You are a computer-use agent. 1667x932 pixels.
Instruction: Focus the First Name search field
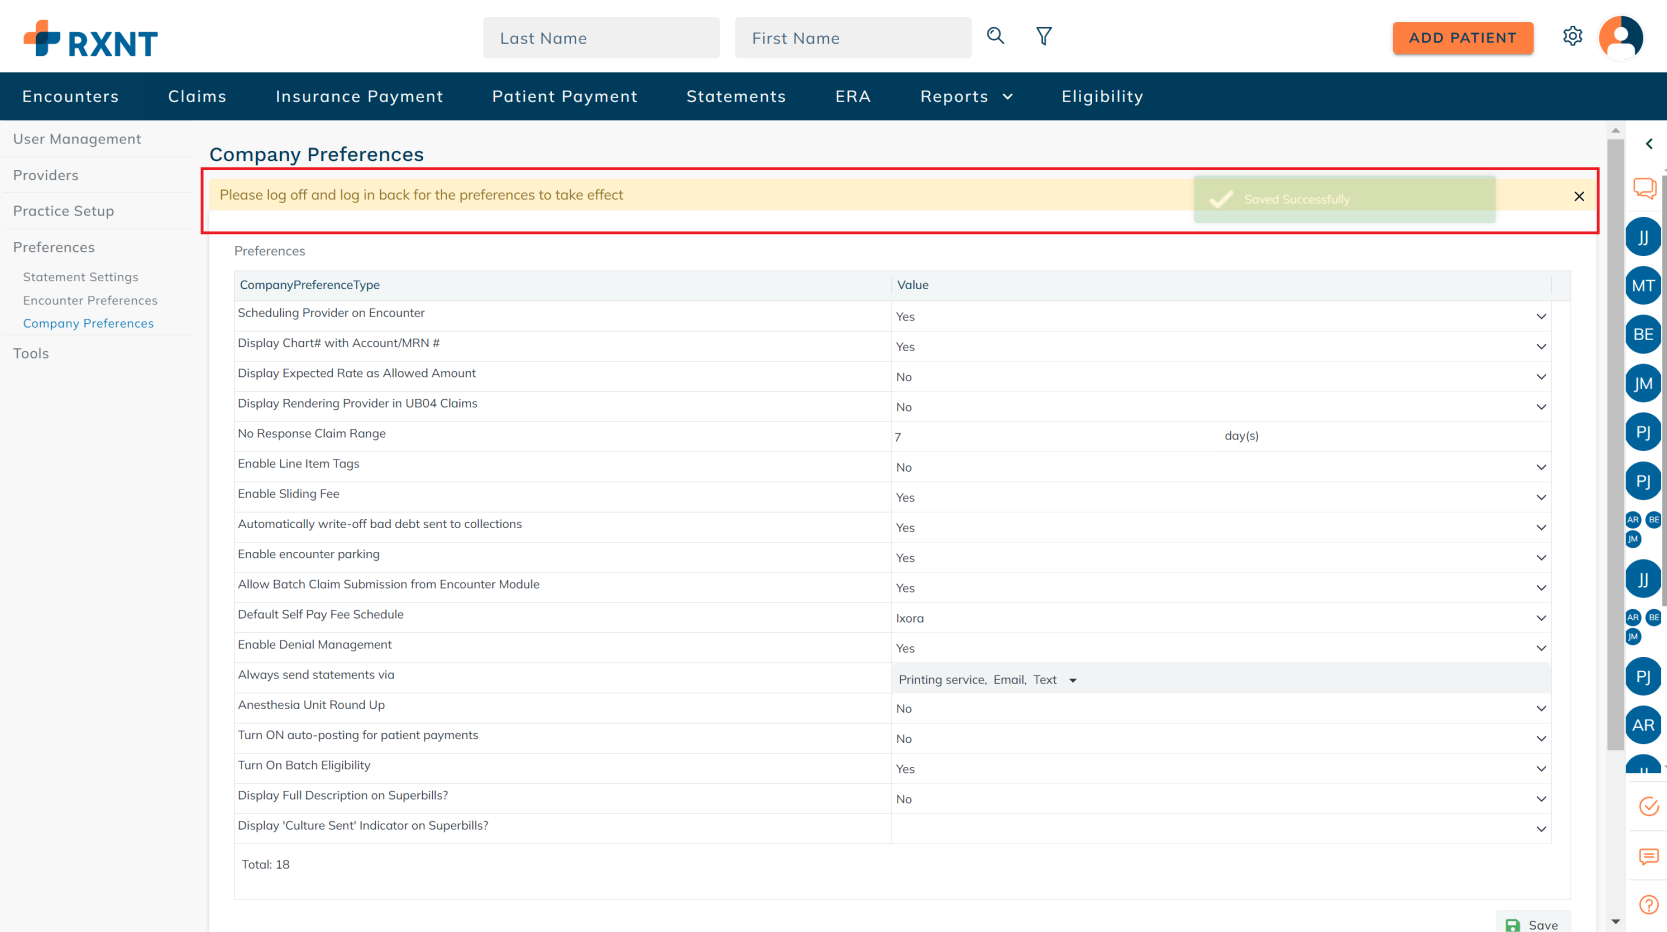[853, 38]
